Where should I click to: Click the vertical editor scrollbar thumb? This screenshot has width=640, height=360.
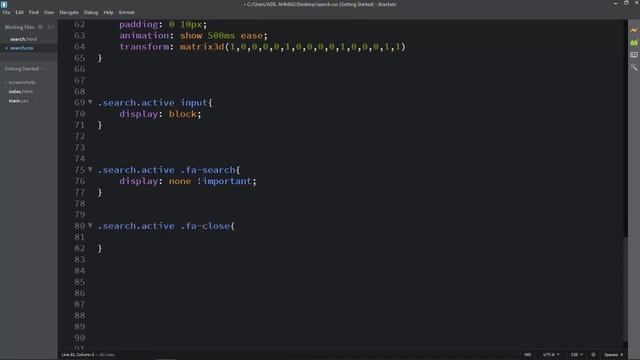click(625, 289)
